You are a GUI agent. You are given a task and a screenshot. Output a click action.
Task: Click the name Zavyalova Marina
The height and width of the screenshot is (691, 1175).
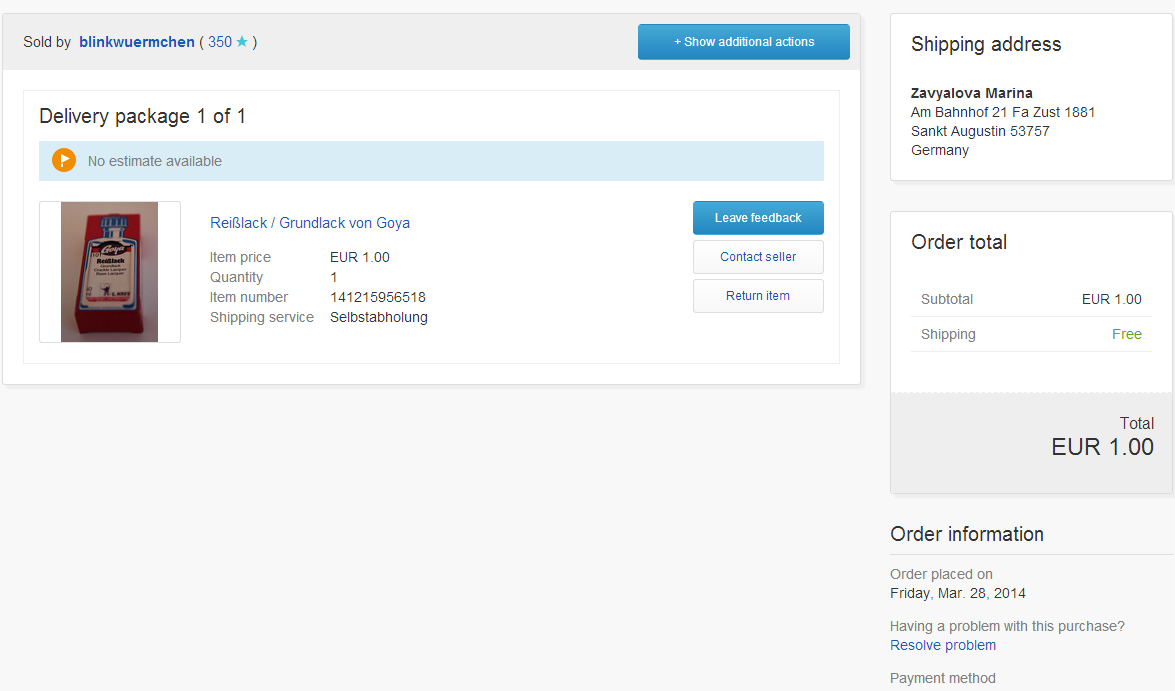pos(972,93)
